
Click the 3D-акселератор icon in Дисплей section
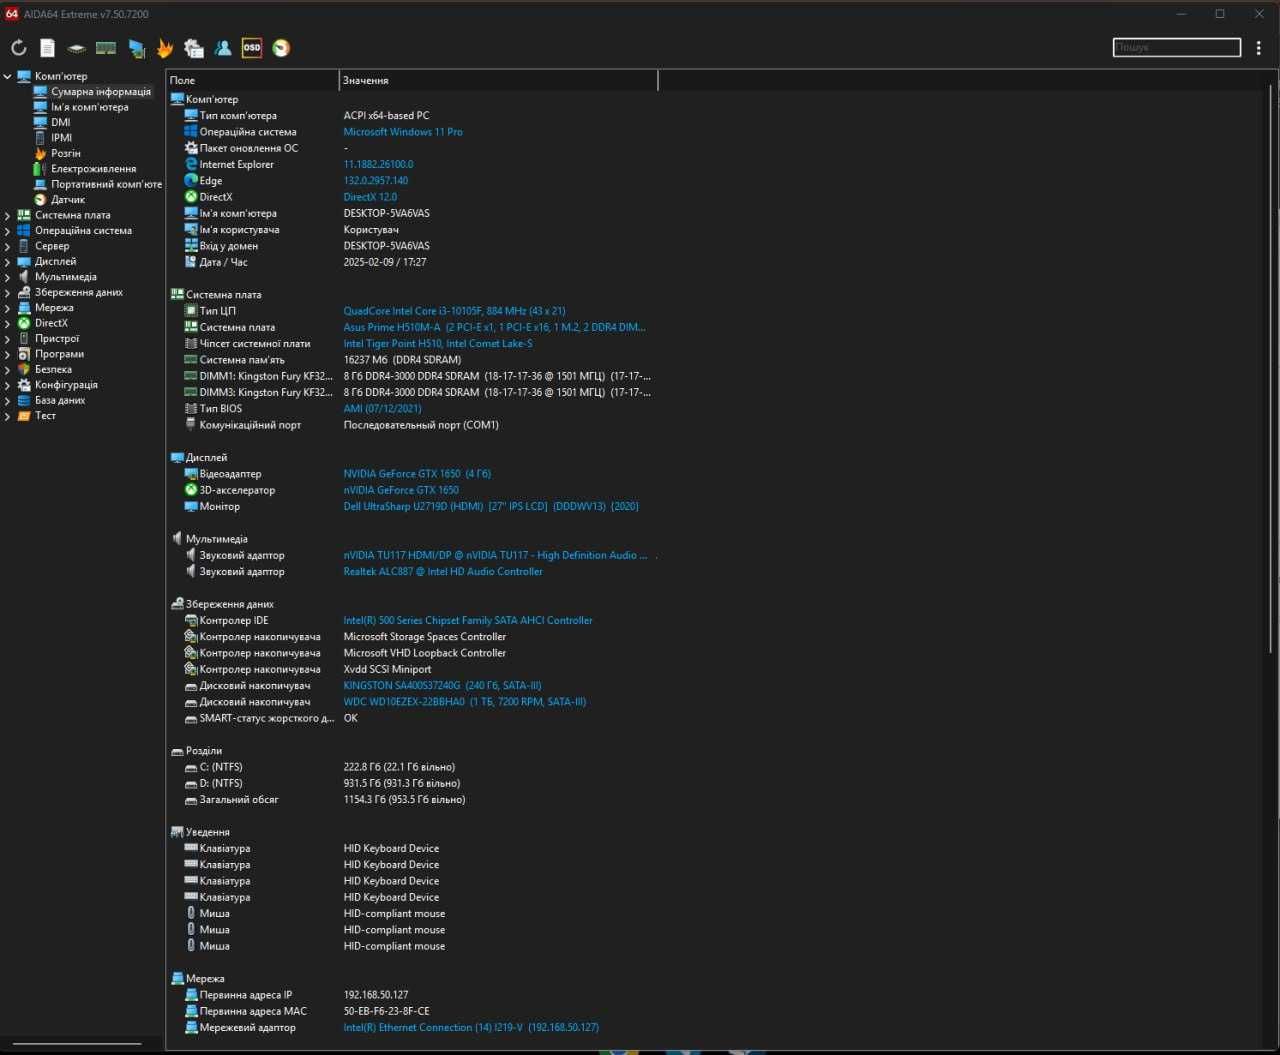pyautogui.click(x=191, y=490)
